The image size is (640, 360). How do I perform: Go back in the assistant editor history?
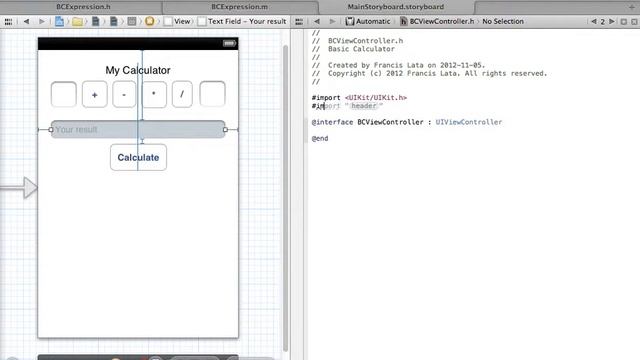click(x=317, y=22)
